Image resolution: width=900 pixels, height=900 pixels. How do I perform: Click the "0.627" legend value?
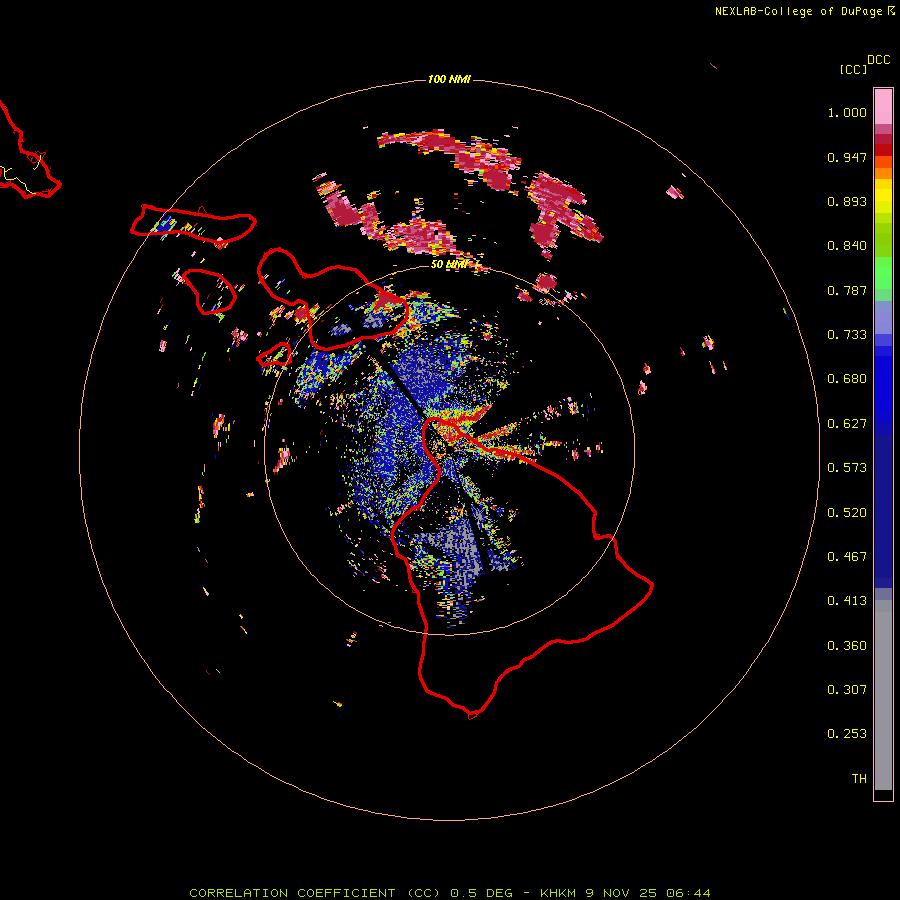[847, 424]
